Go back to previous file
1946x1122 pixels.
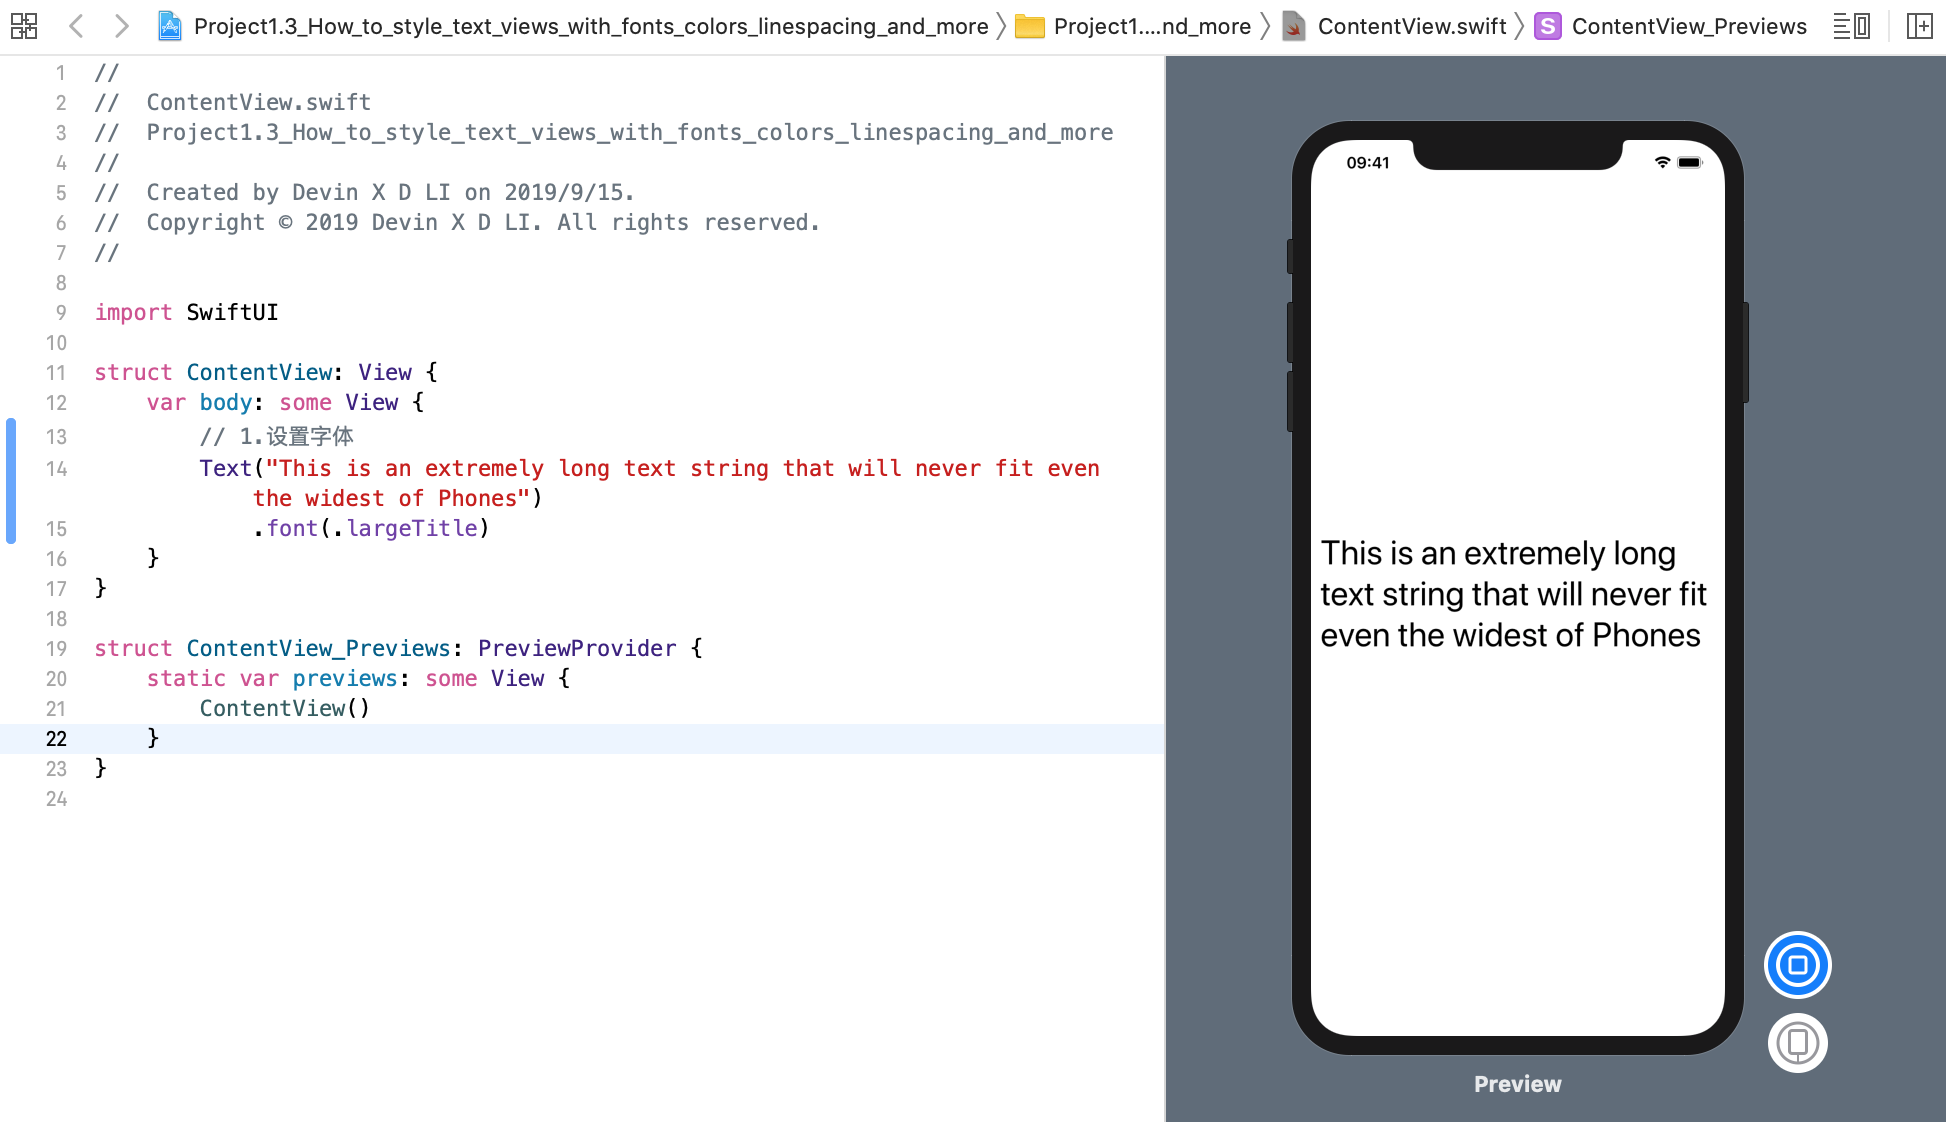(x=76, y=26)
